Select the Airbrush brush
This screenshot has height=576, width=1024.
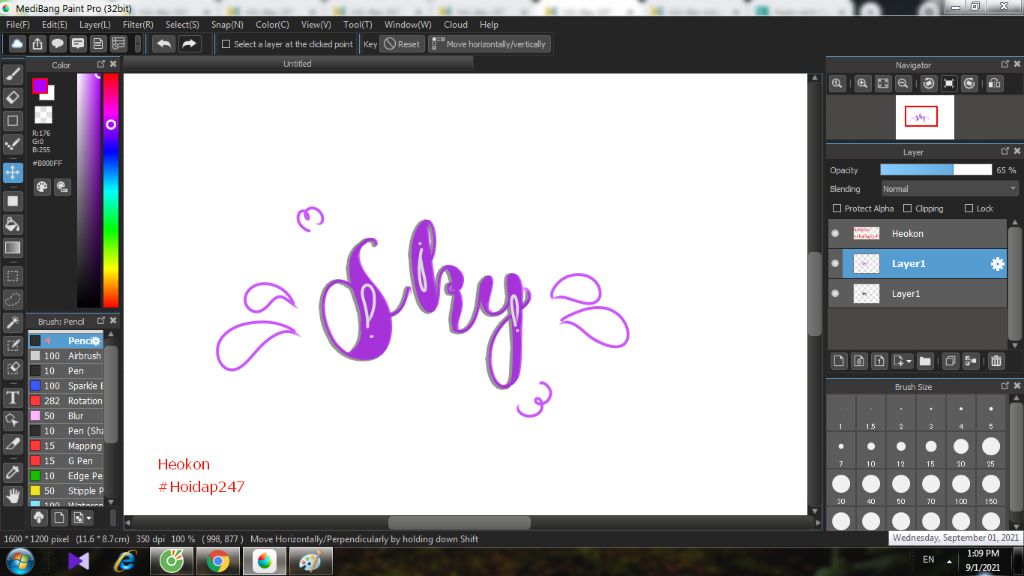pos(66,355)
